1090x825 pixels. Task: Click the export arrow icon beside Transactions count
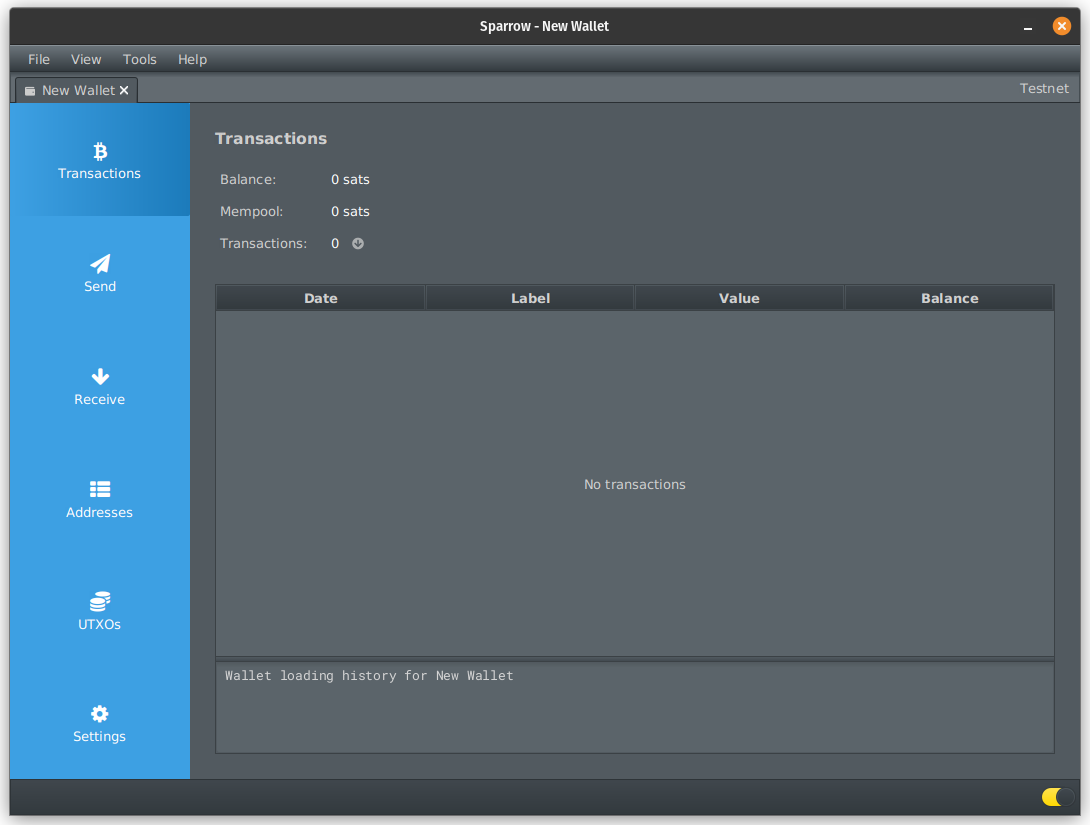358,243
